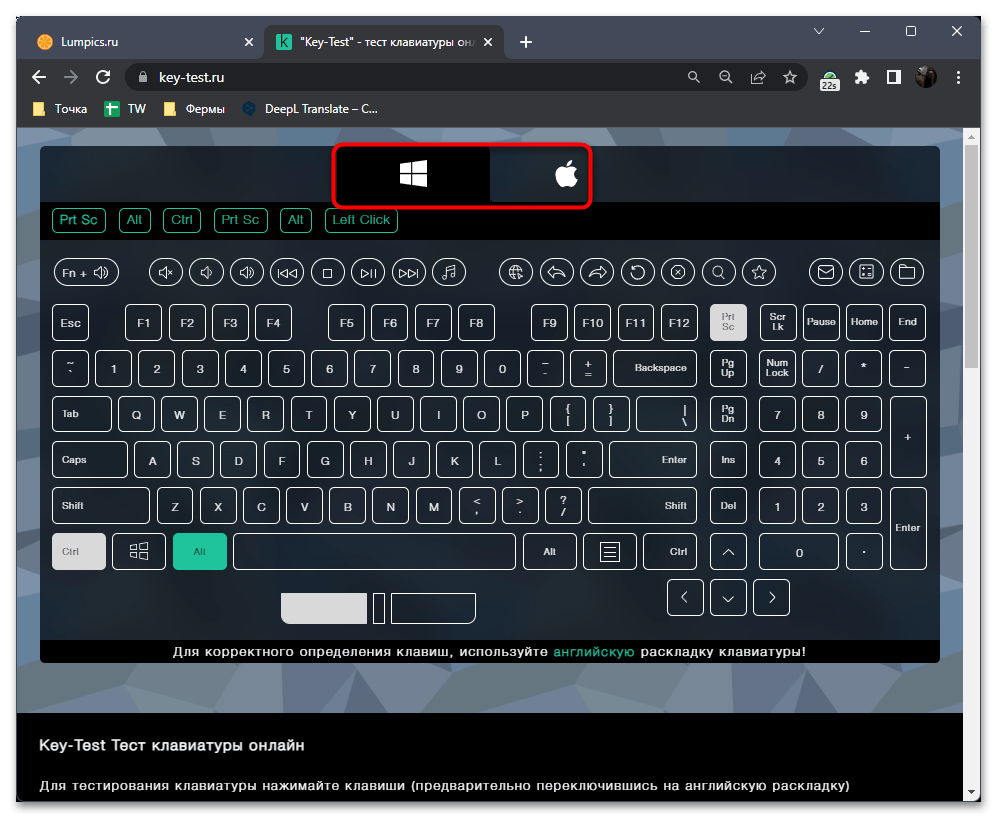
Task: Click the Left Click history tag
Action: click(x=361, y=220)
